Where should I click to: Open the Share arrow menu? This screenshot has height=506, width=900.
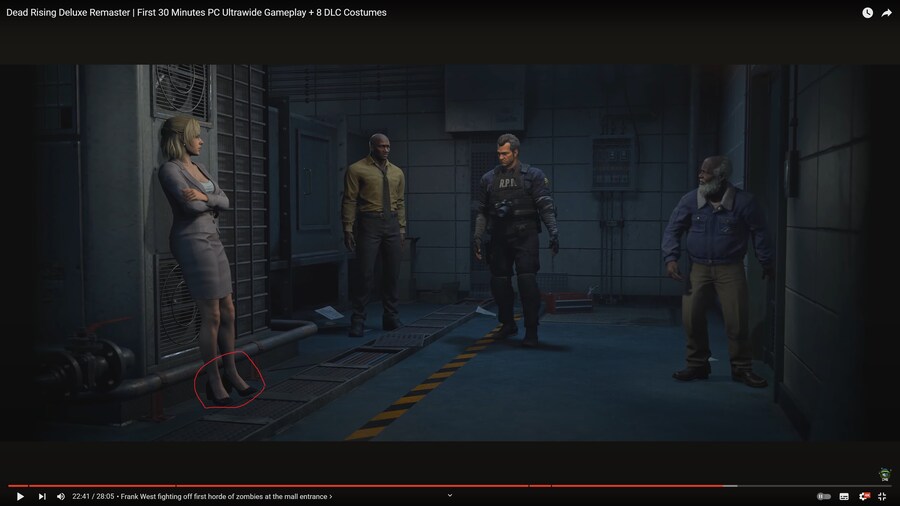tap(887, 13)
